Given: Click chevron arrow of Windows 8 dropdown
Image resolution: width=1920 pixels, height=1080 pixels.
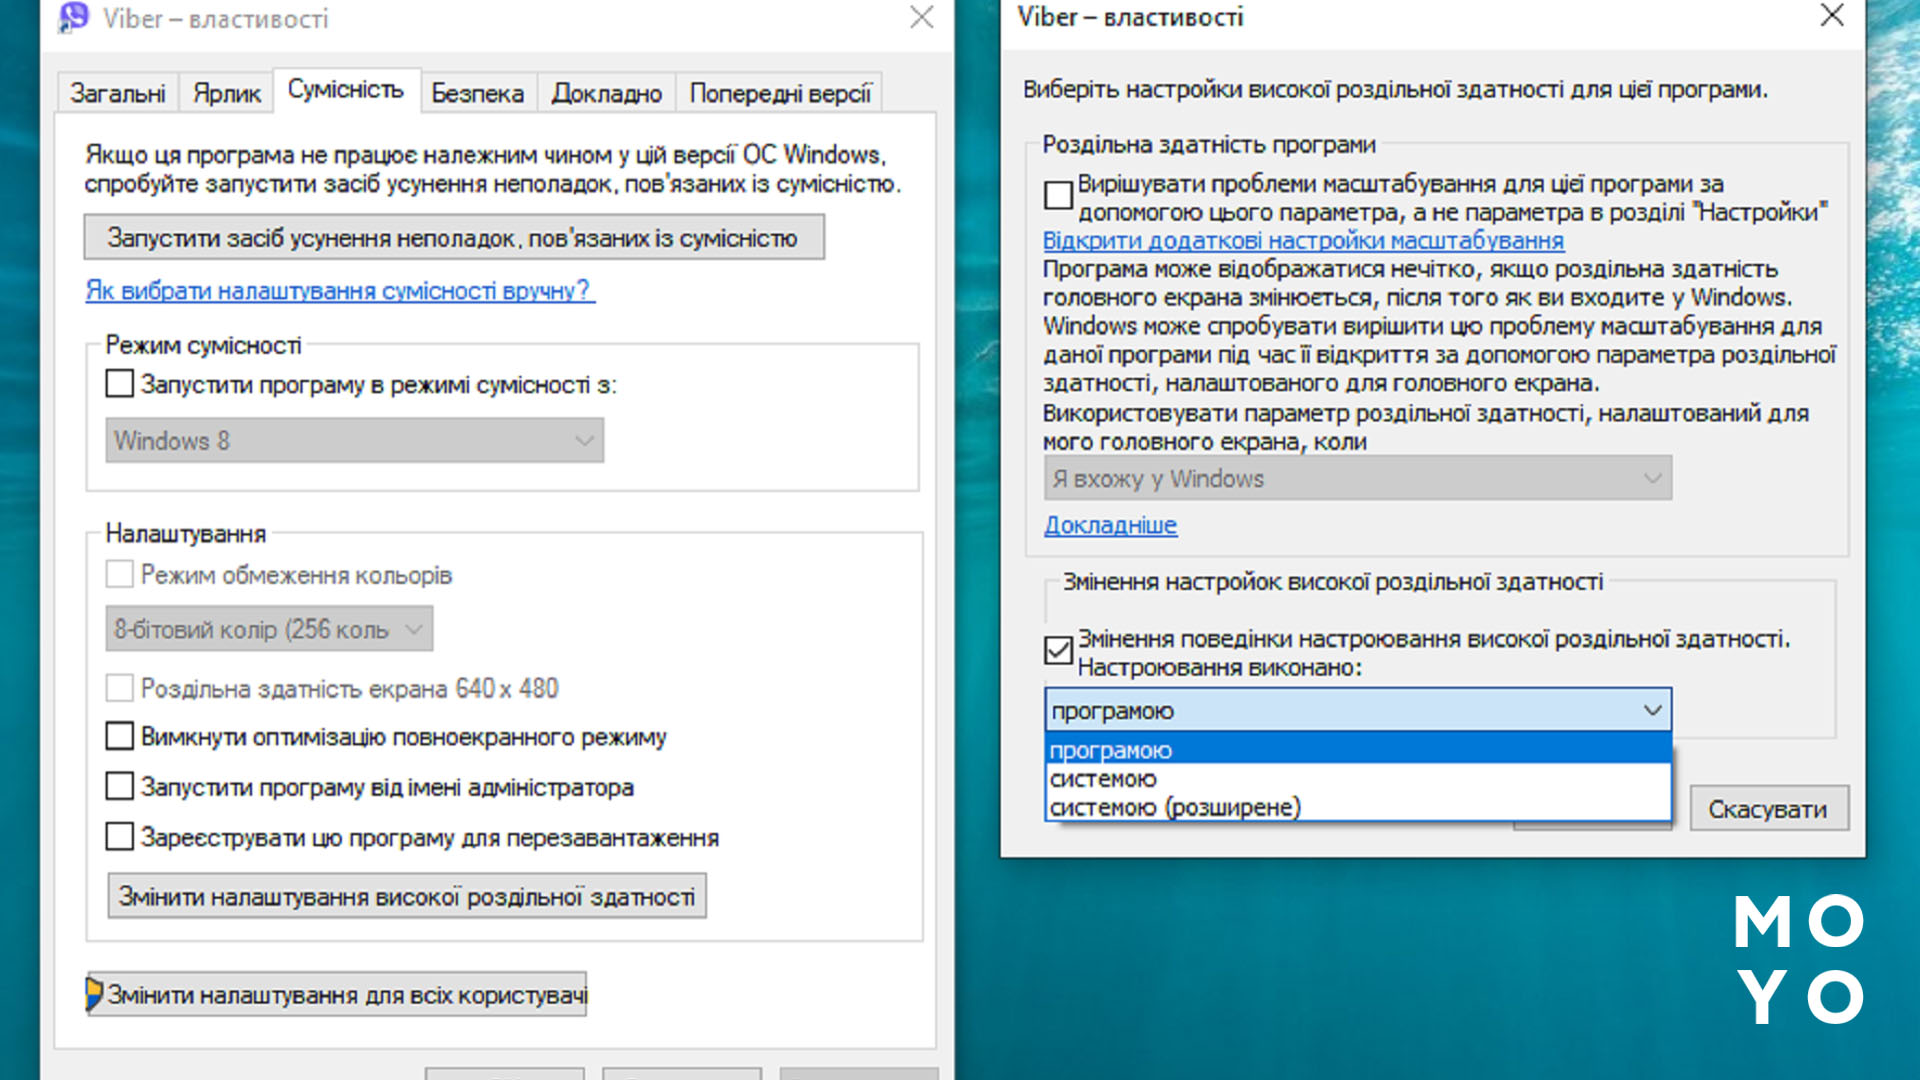Looking at the screenshot, I should point(585,441).
